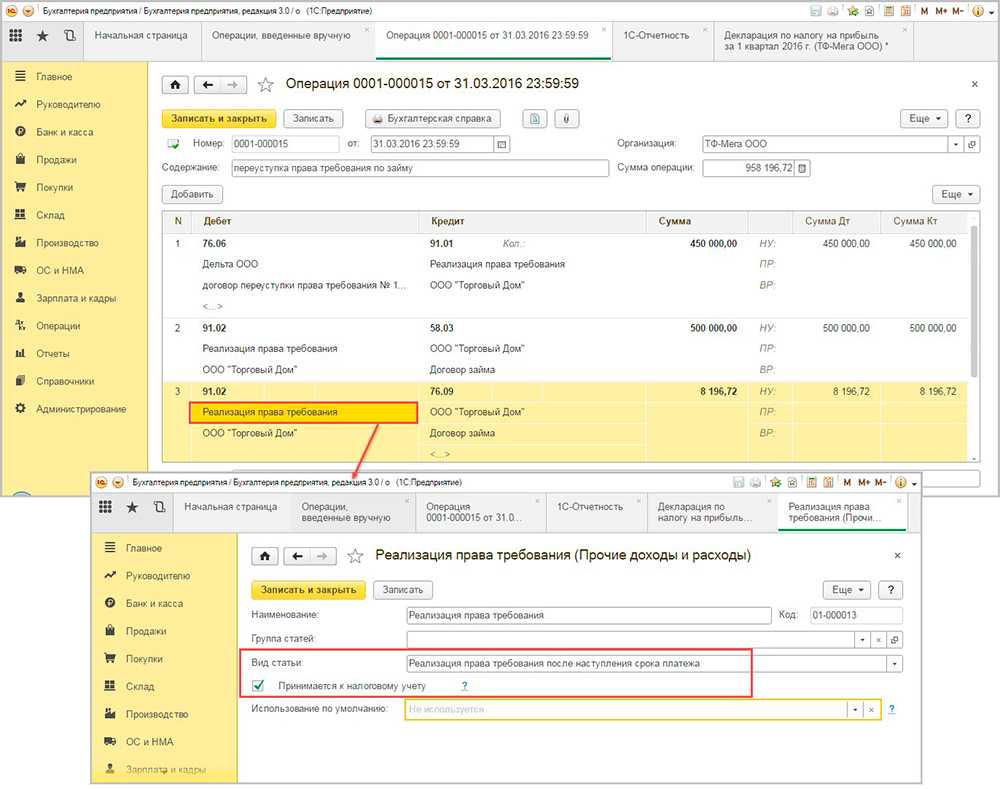The width and height of the screenshot is (1000, 789).
Task: Click Записать button in Операция form
Action: click(x=313, y=119)
